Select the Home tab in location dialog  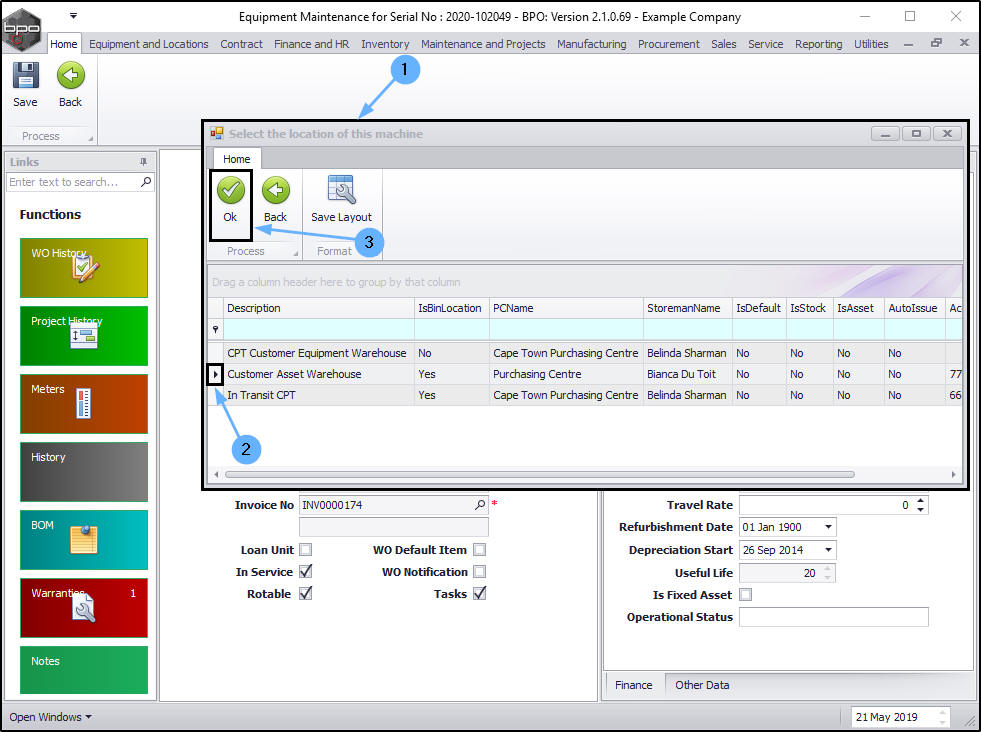(236, 159)
